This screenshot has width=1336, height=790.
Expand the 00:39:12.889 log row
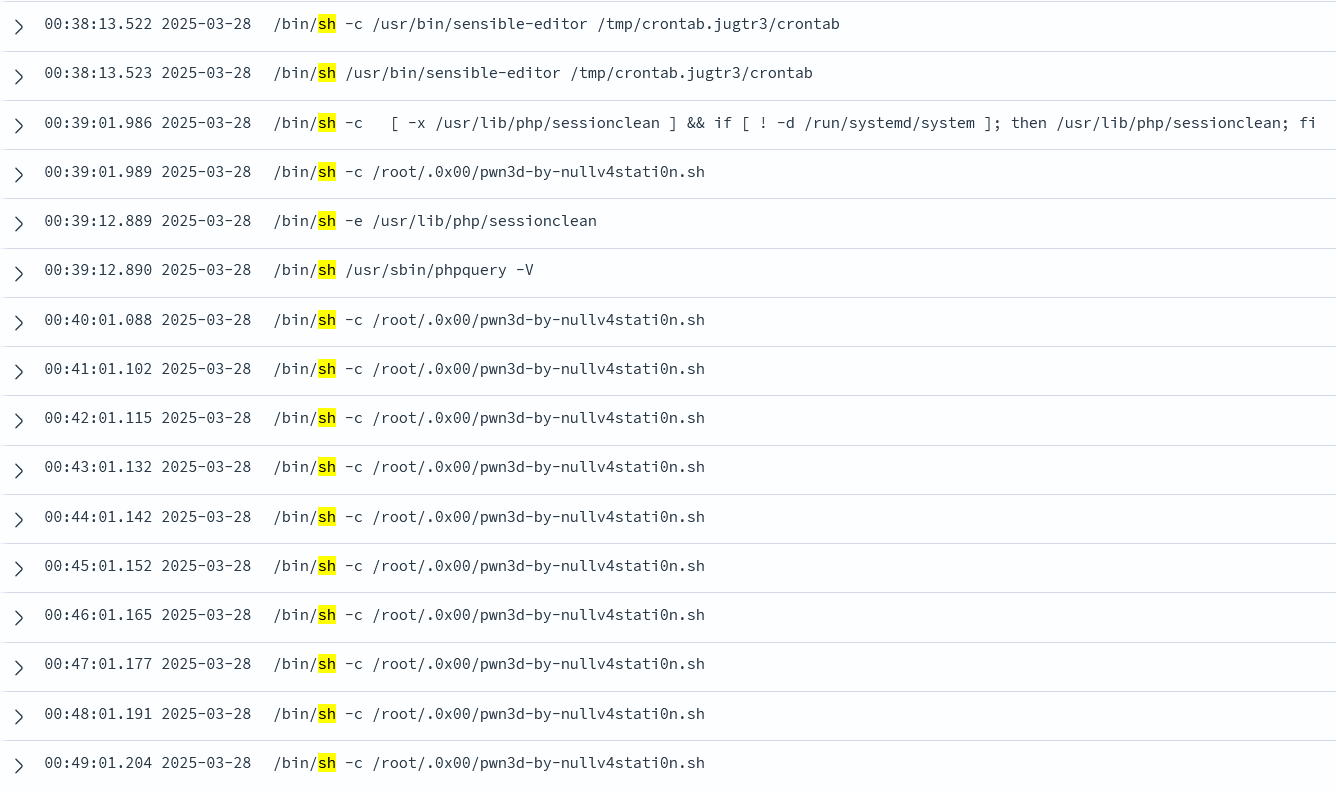pos(18,223)
